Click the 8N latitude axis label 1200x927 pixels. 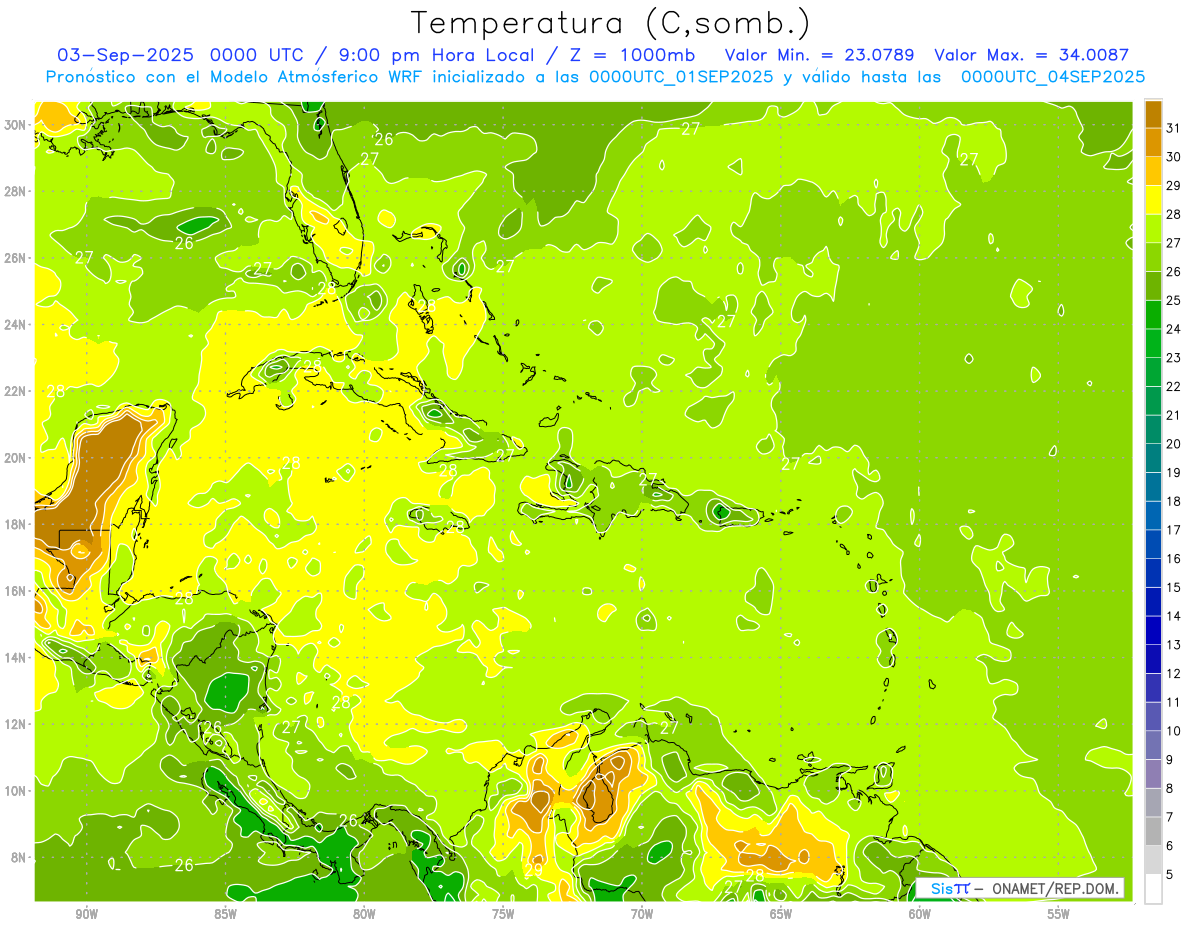coord(20,858)
